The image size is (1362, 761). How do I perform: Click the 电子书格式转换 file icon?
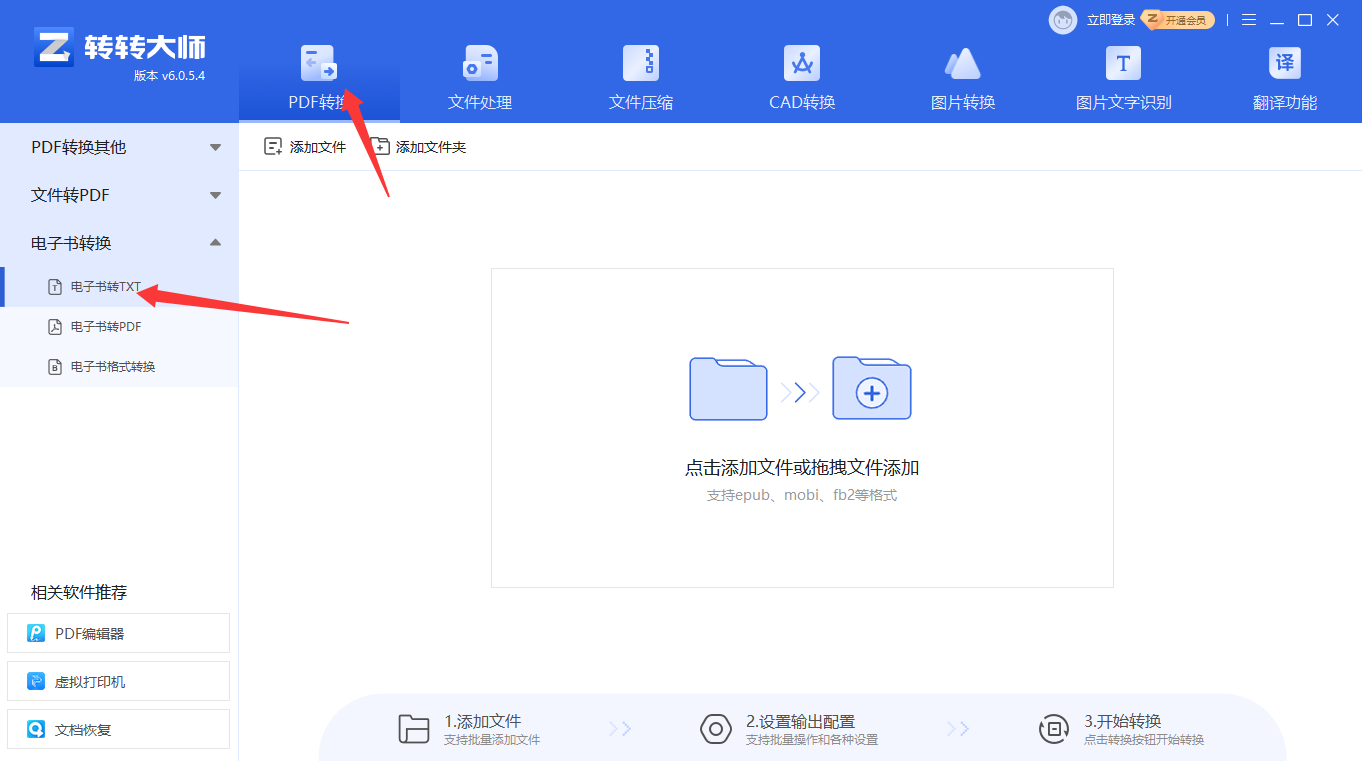56,367
